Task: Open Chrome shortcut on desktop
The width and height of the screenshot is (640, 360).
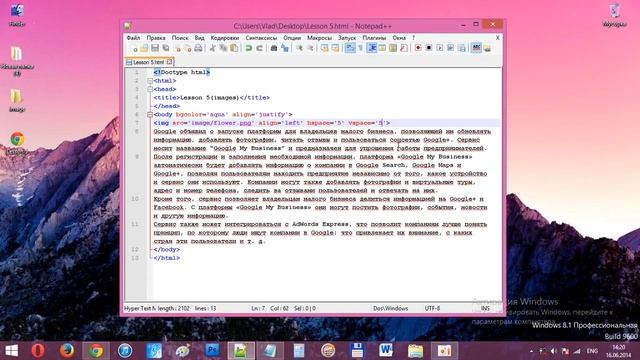Action: (17, 142)
